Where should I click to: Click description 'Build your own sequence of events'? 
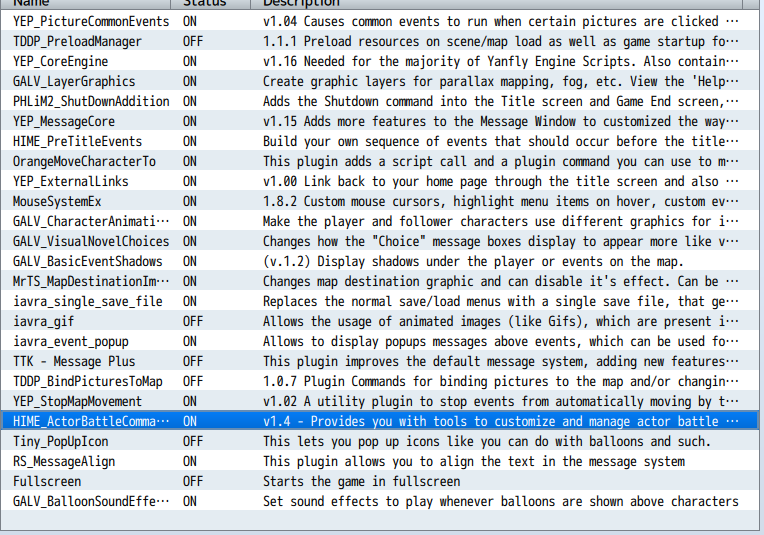(x=501, y=141)
